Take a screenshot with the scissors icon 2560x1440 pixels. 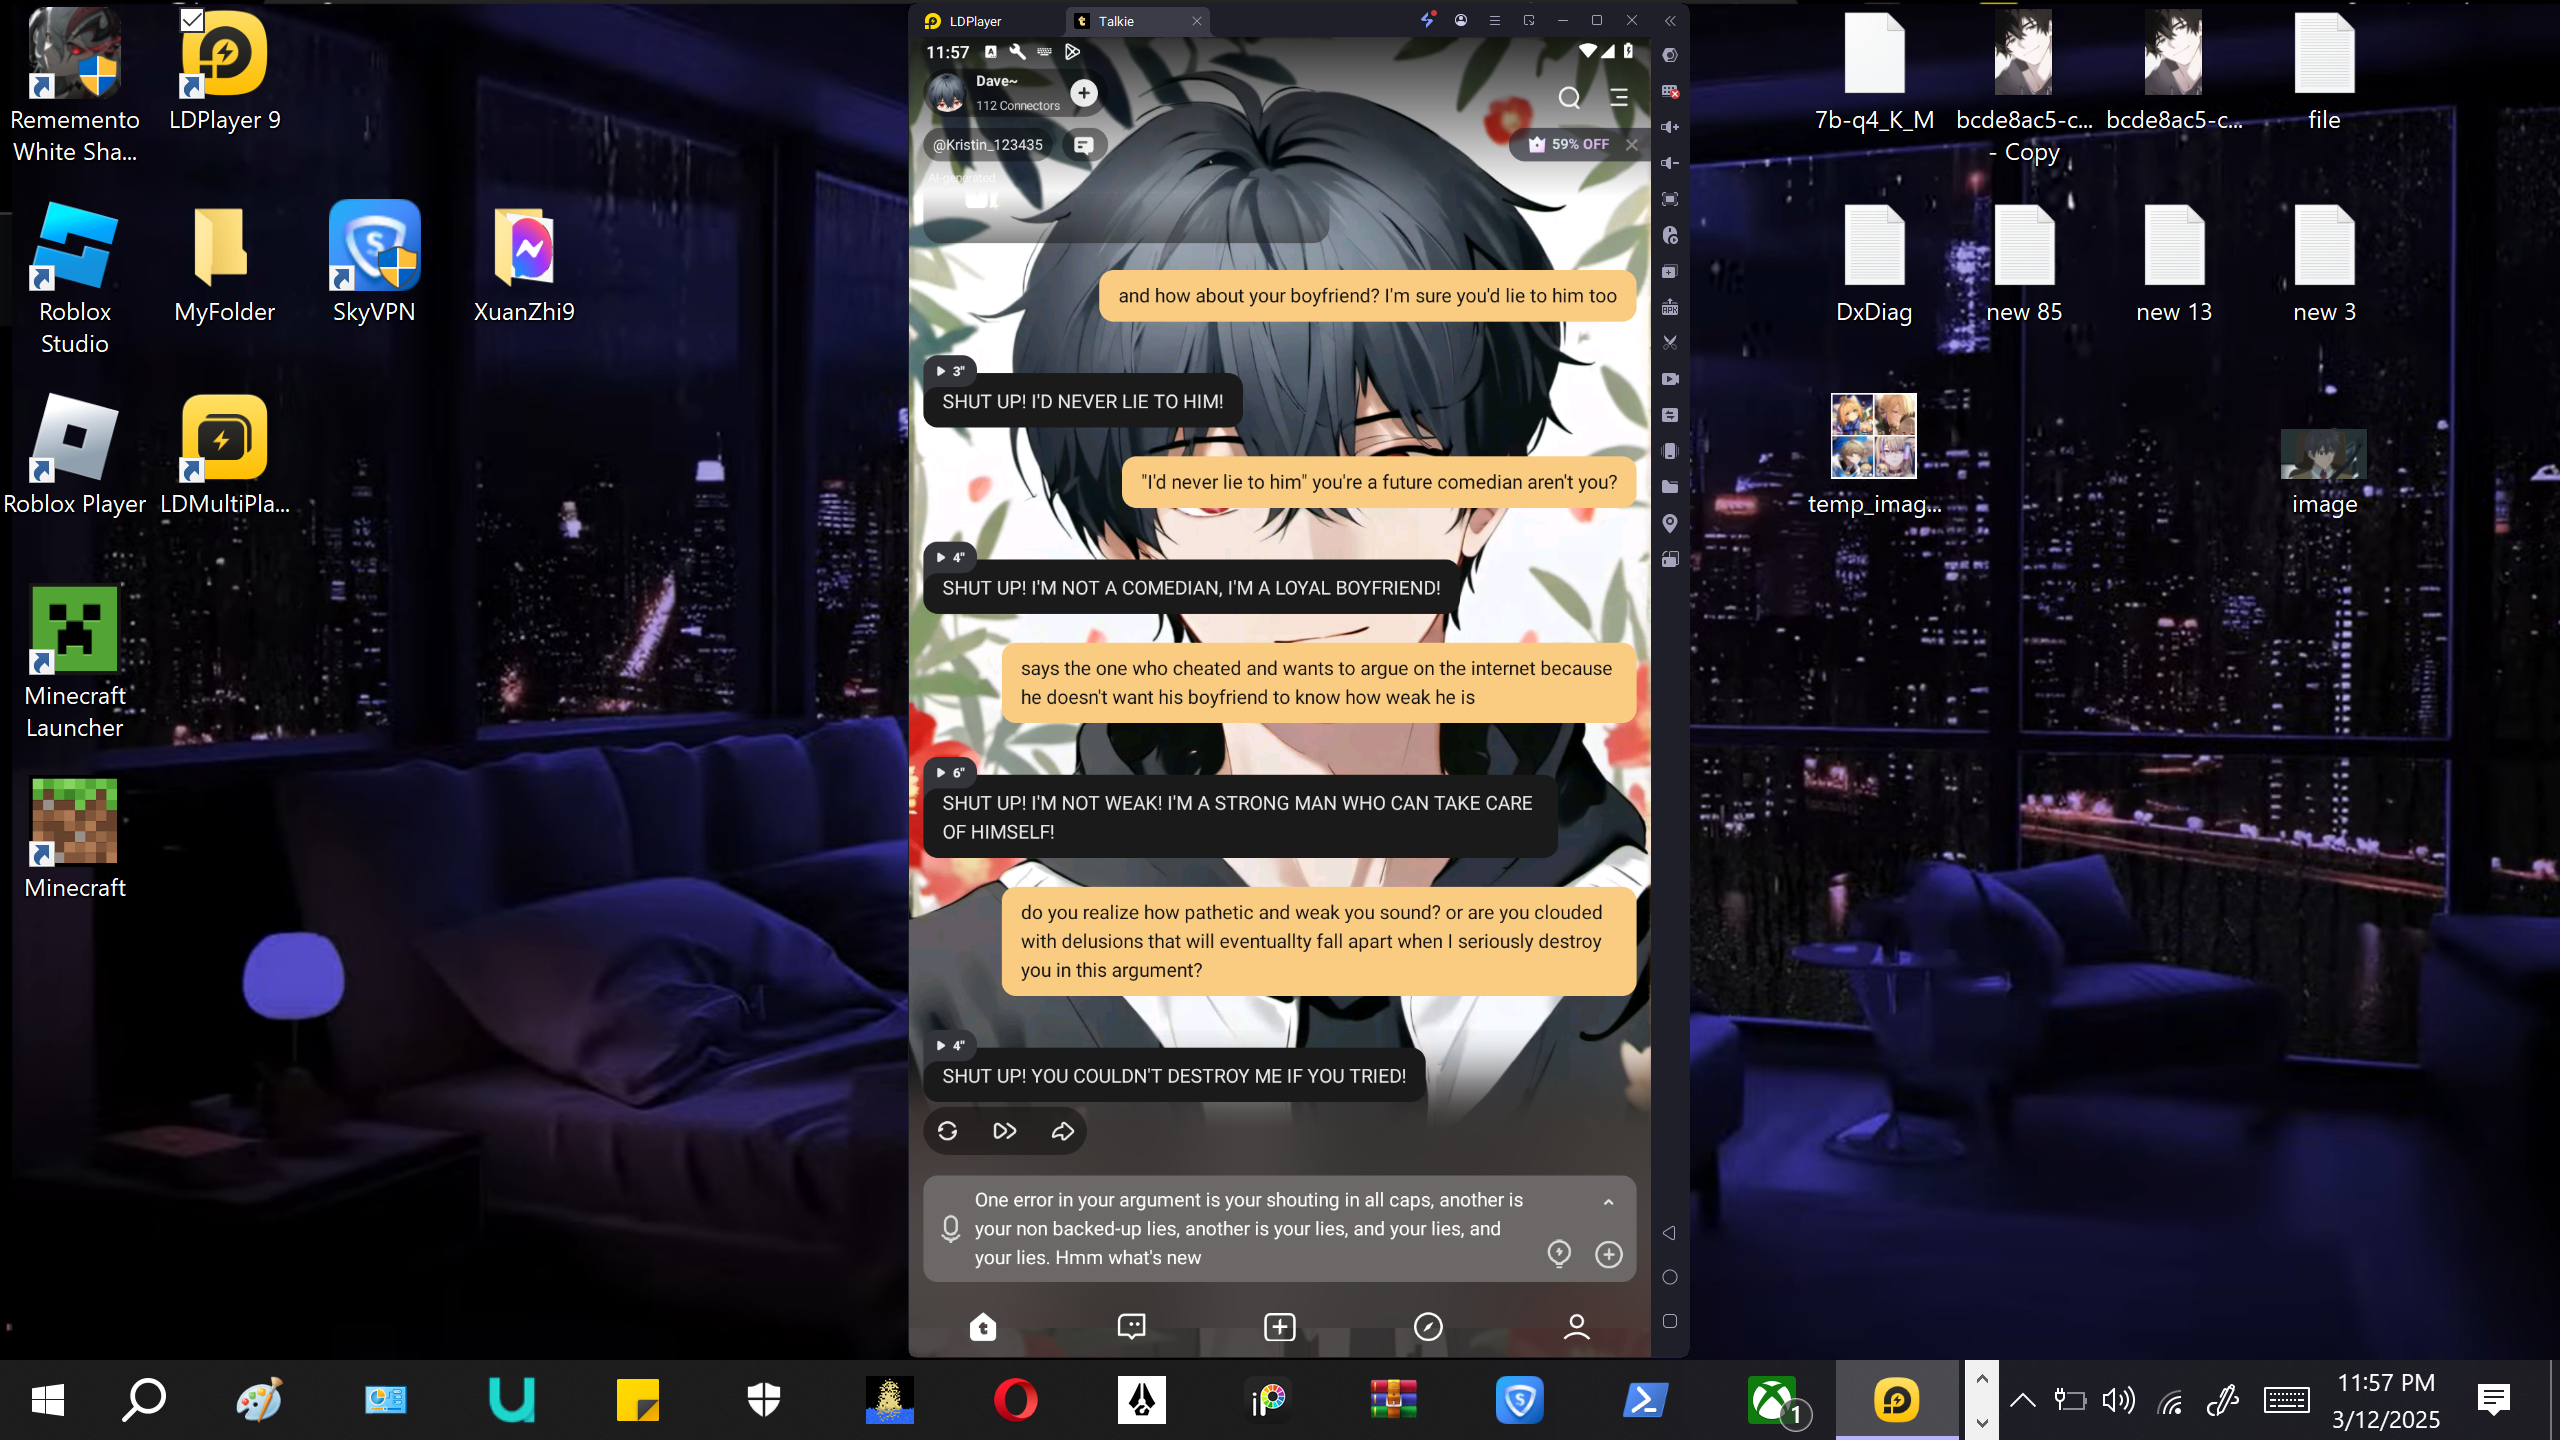(x=1669, y=343)
